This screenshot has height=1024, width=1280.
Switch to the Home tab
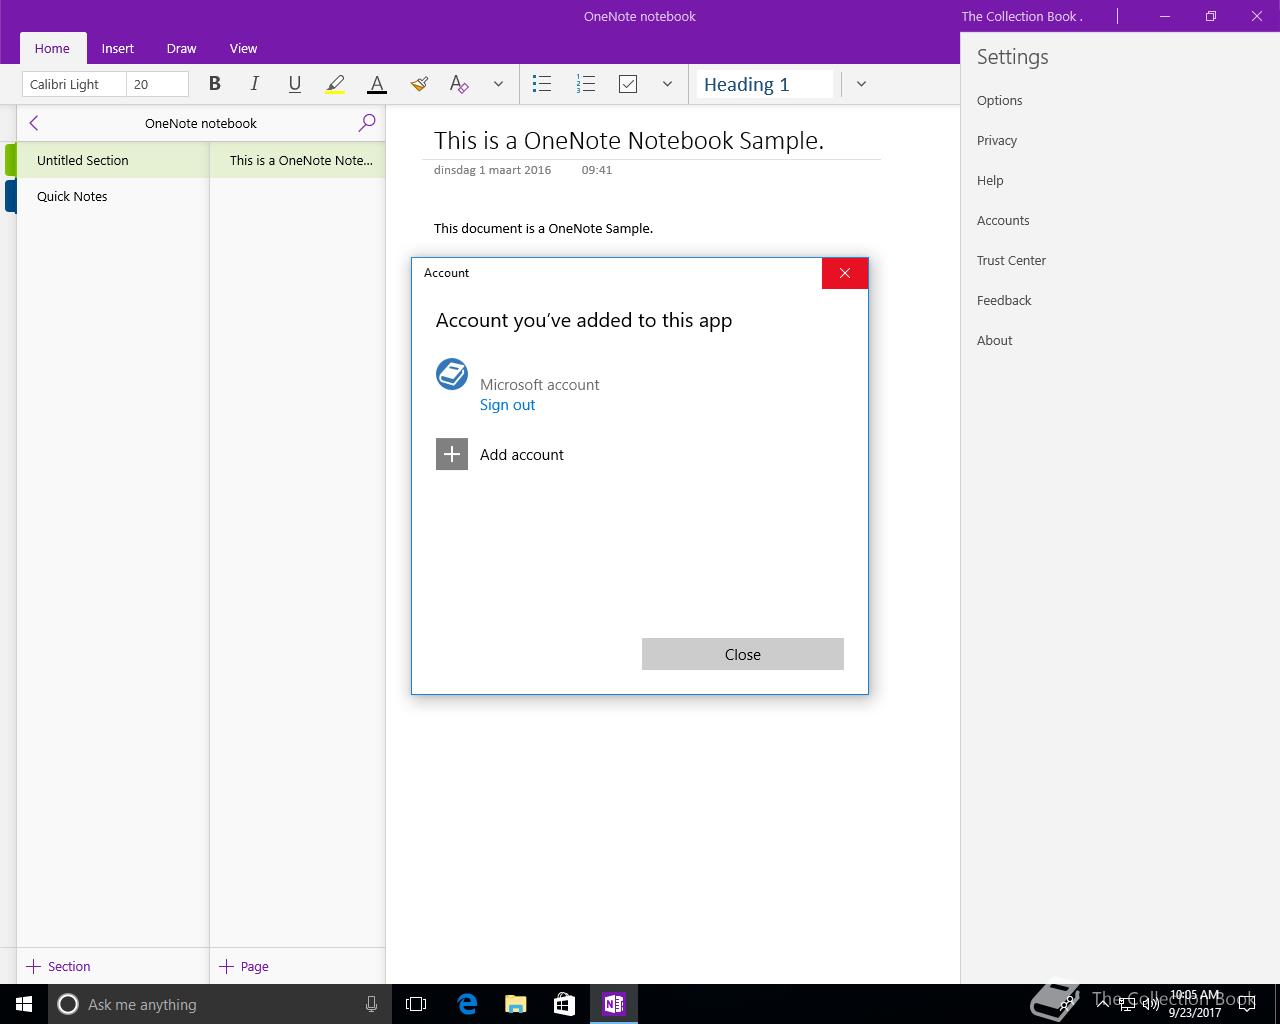point(52,48)
